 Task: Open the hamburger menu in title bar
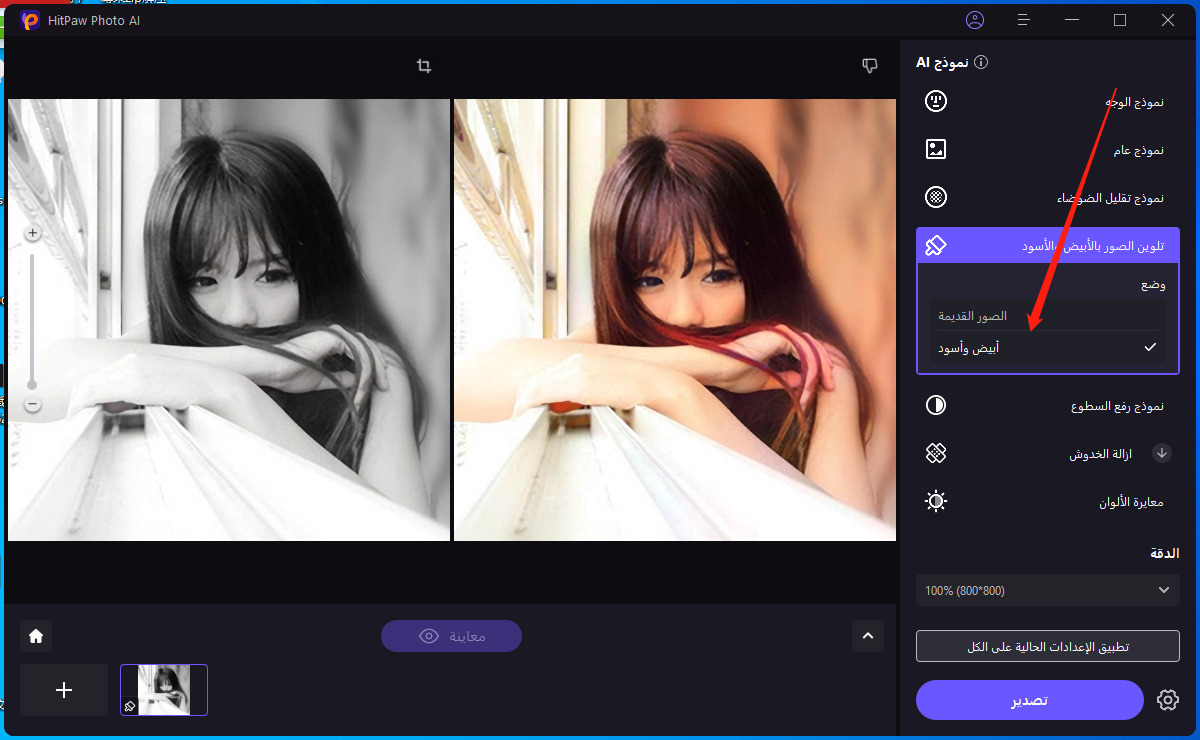(1023, 20)
